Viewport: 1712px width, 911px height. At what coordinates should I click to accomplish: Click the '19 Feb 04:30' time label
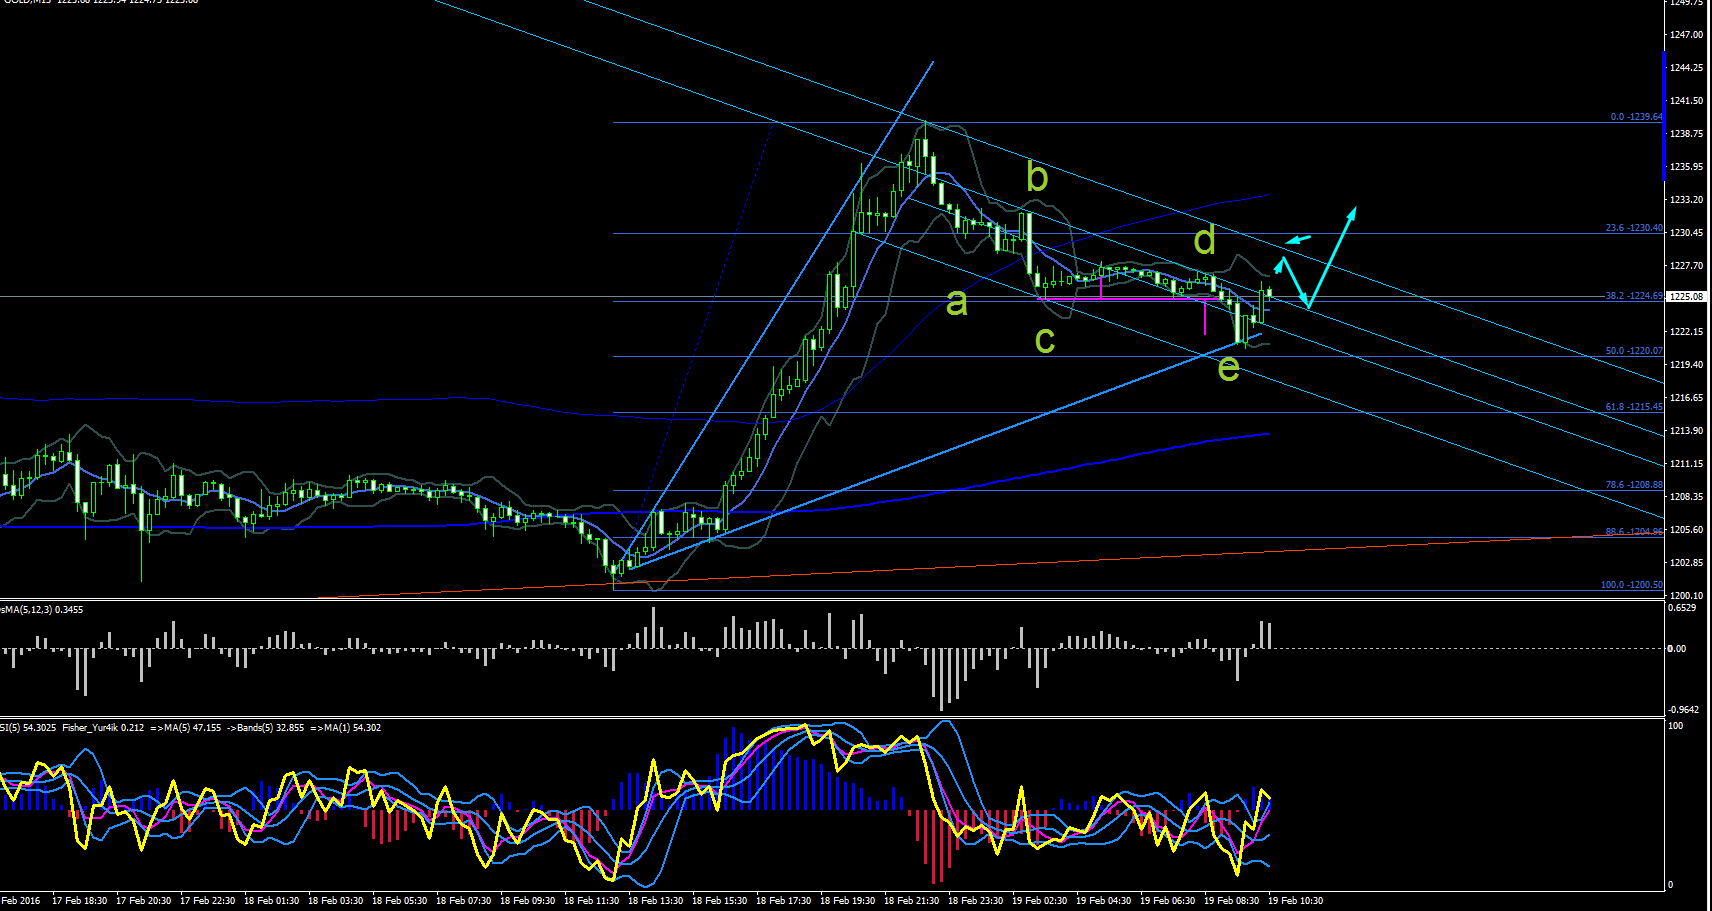coord(1104,901)
